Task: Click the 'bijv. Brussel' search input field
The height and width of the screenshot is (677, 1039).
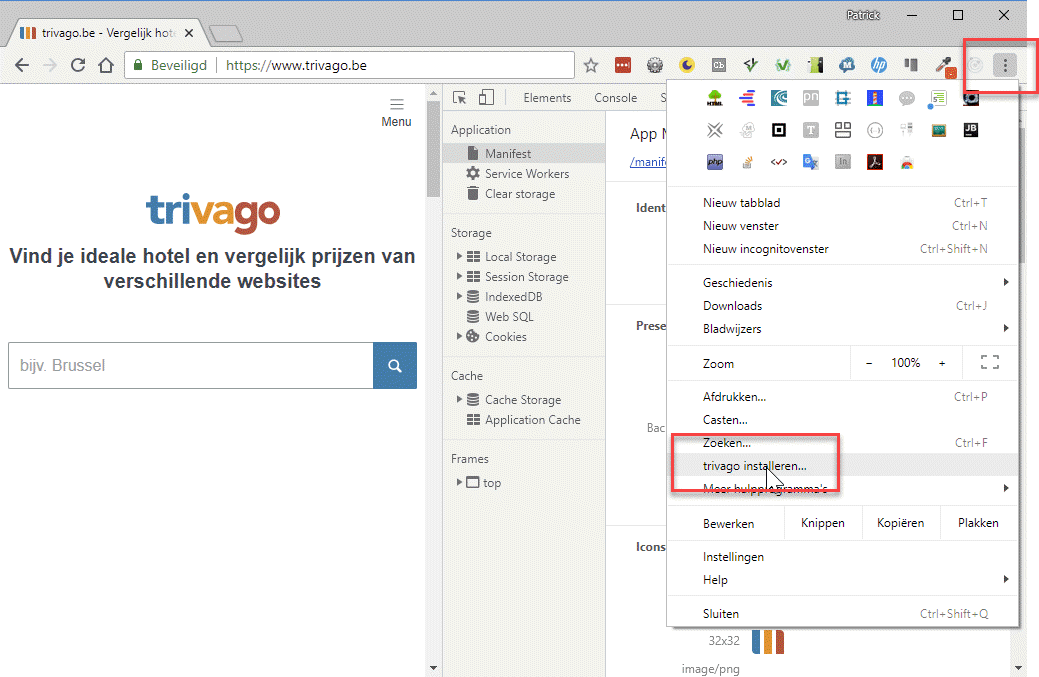Action: pyautogui.click(x=190, y=366)
